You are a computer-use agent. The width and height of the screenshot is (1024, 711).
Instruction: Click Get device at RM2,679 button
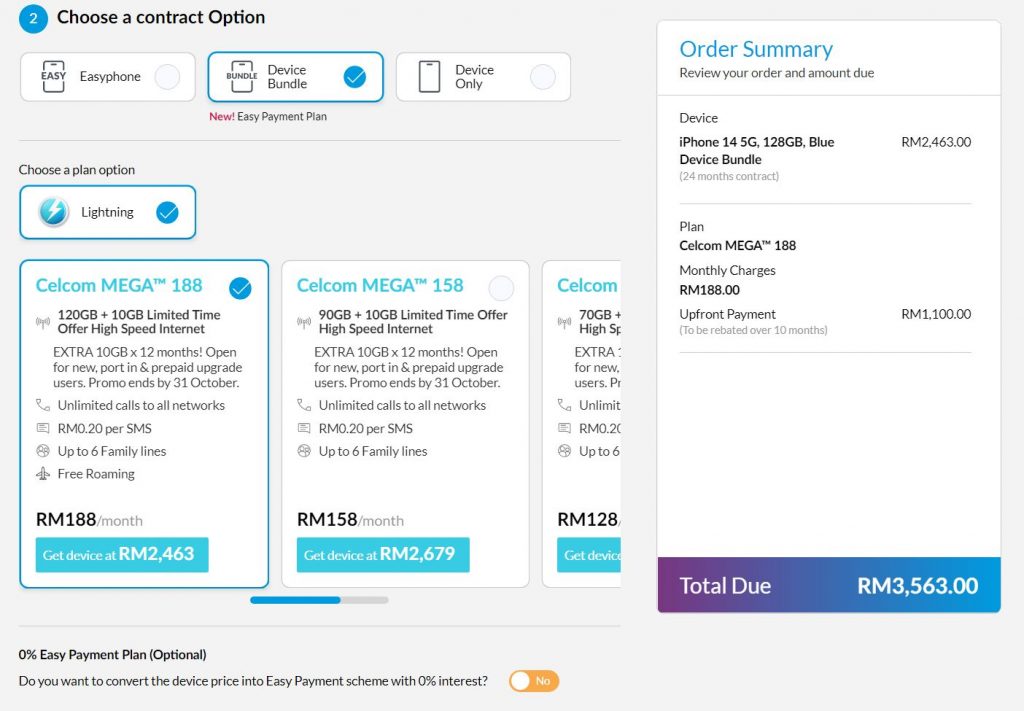coord(383,555)
